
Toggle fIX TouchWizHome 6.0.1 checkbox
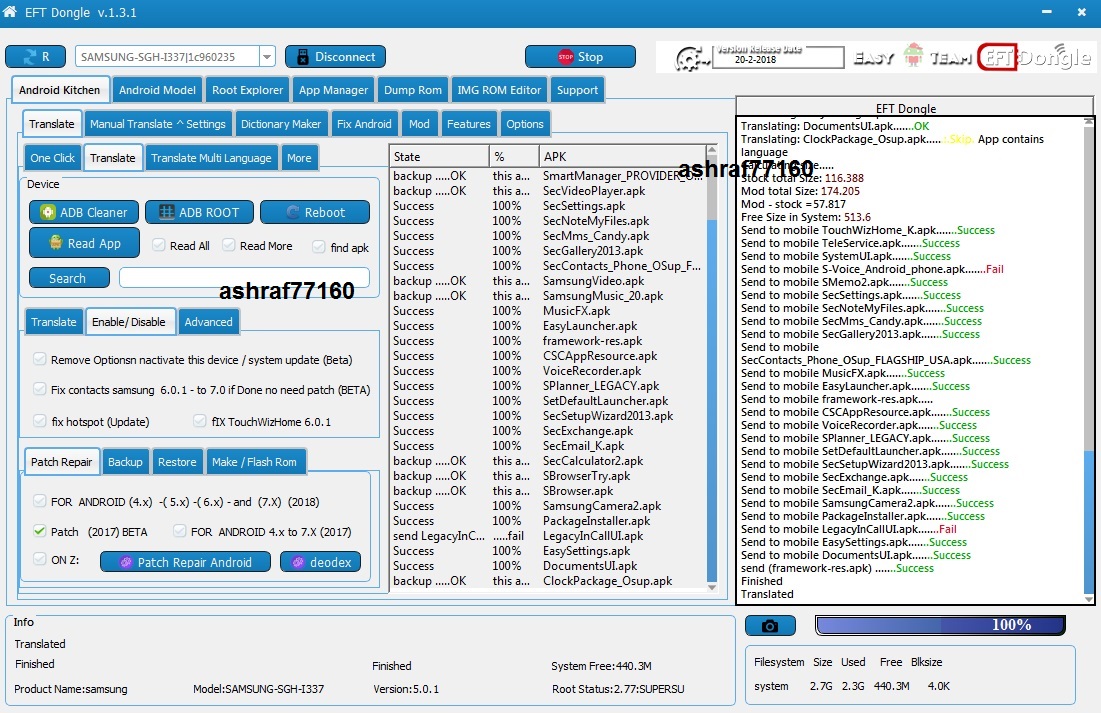pyautogui.click(x=200, y=421)
